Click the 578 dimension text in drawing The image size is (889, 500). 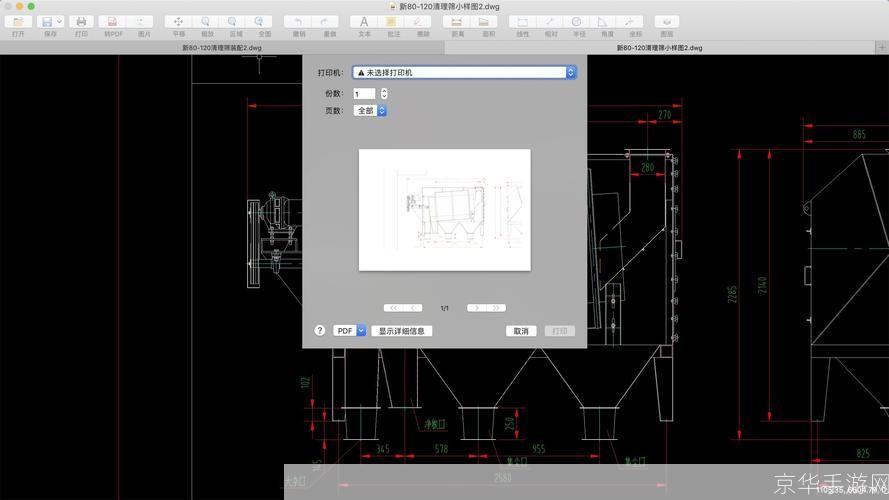[x=441, y=449]
